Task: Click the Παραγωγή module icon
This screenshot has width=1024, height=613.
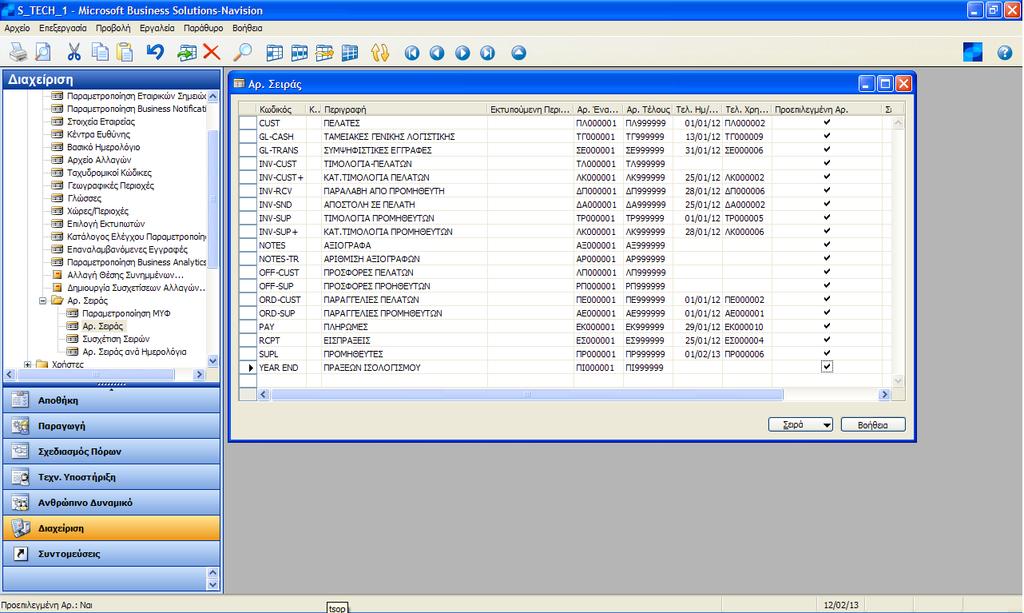Action: pyautogui.click(x=20, y=426)
